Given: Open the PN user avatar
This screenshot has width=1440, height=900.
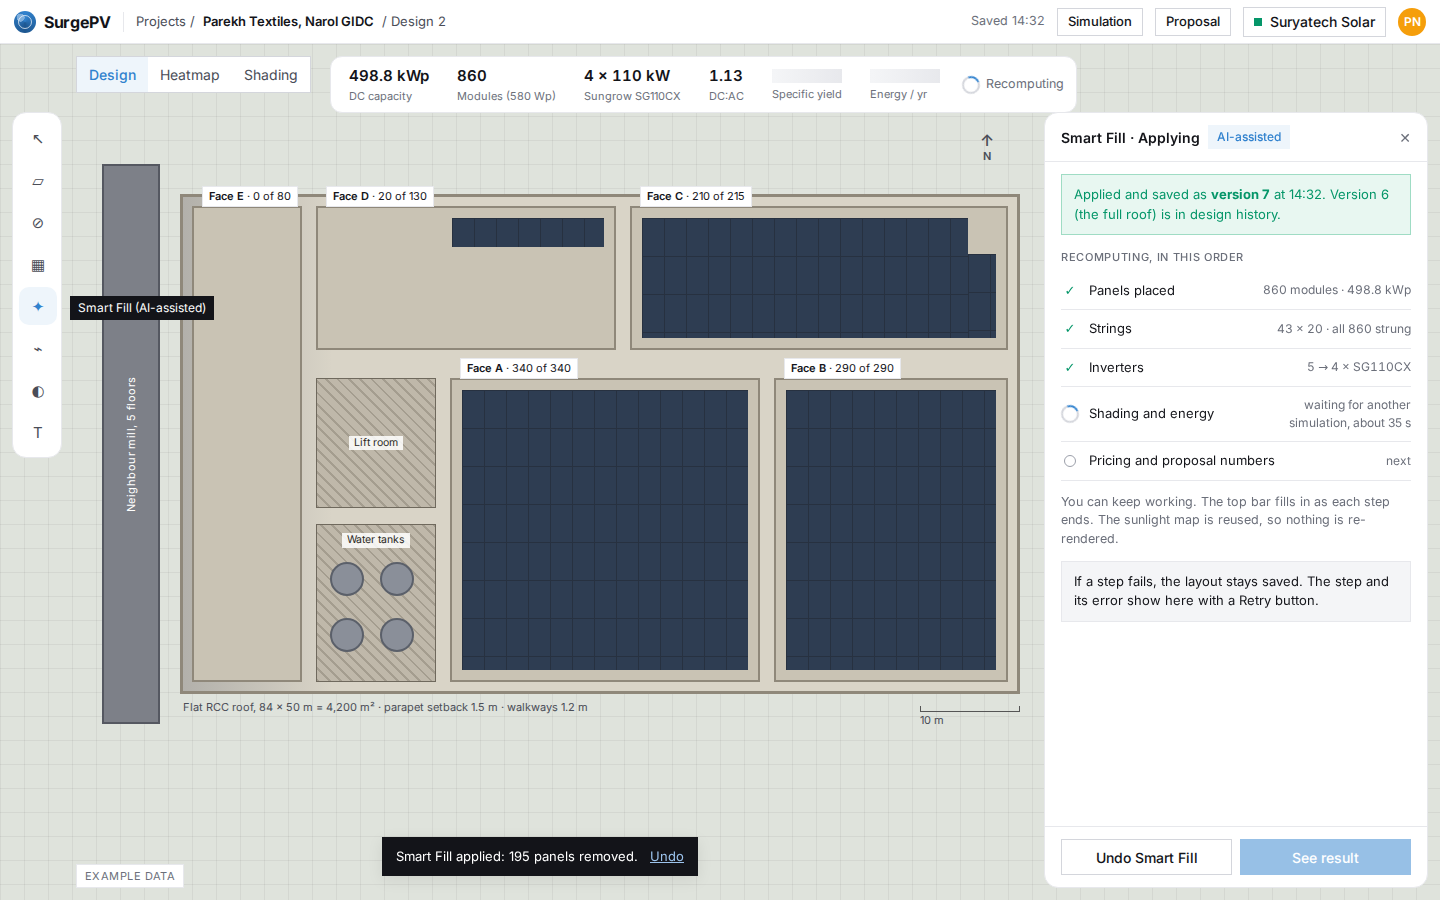Looking at the screenshot, I should click(x=1412, y=21).
